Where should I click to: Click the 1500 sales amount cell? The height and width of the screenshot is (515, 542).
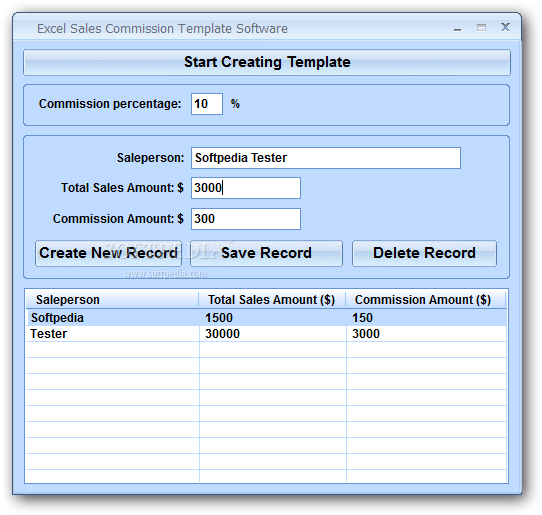[x=272, y=318]
